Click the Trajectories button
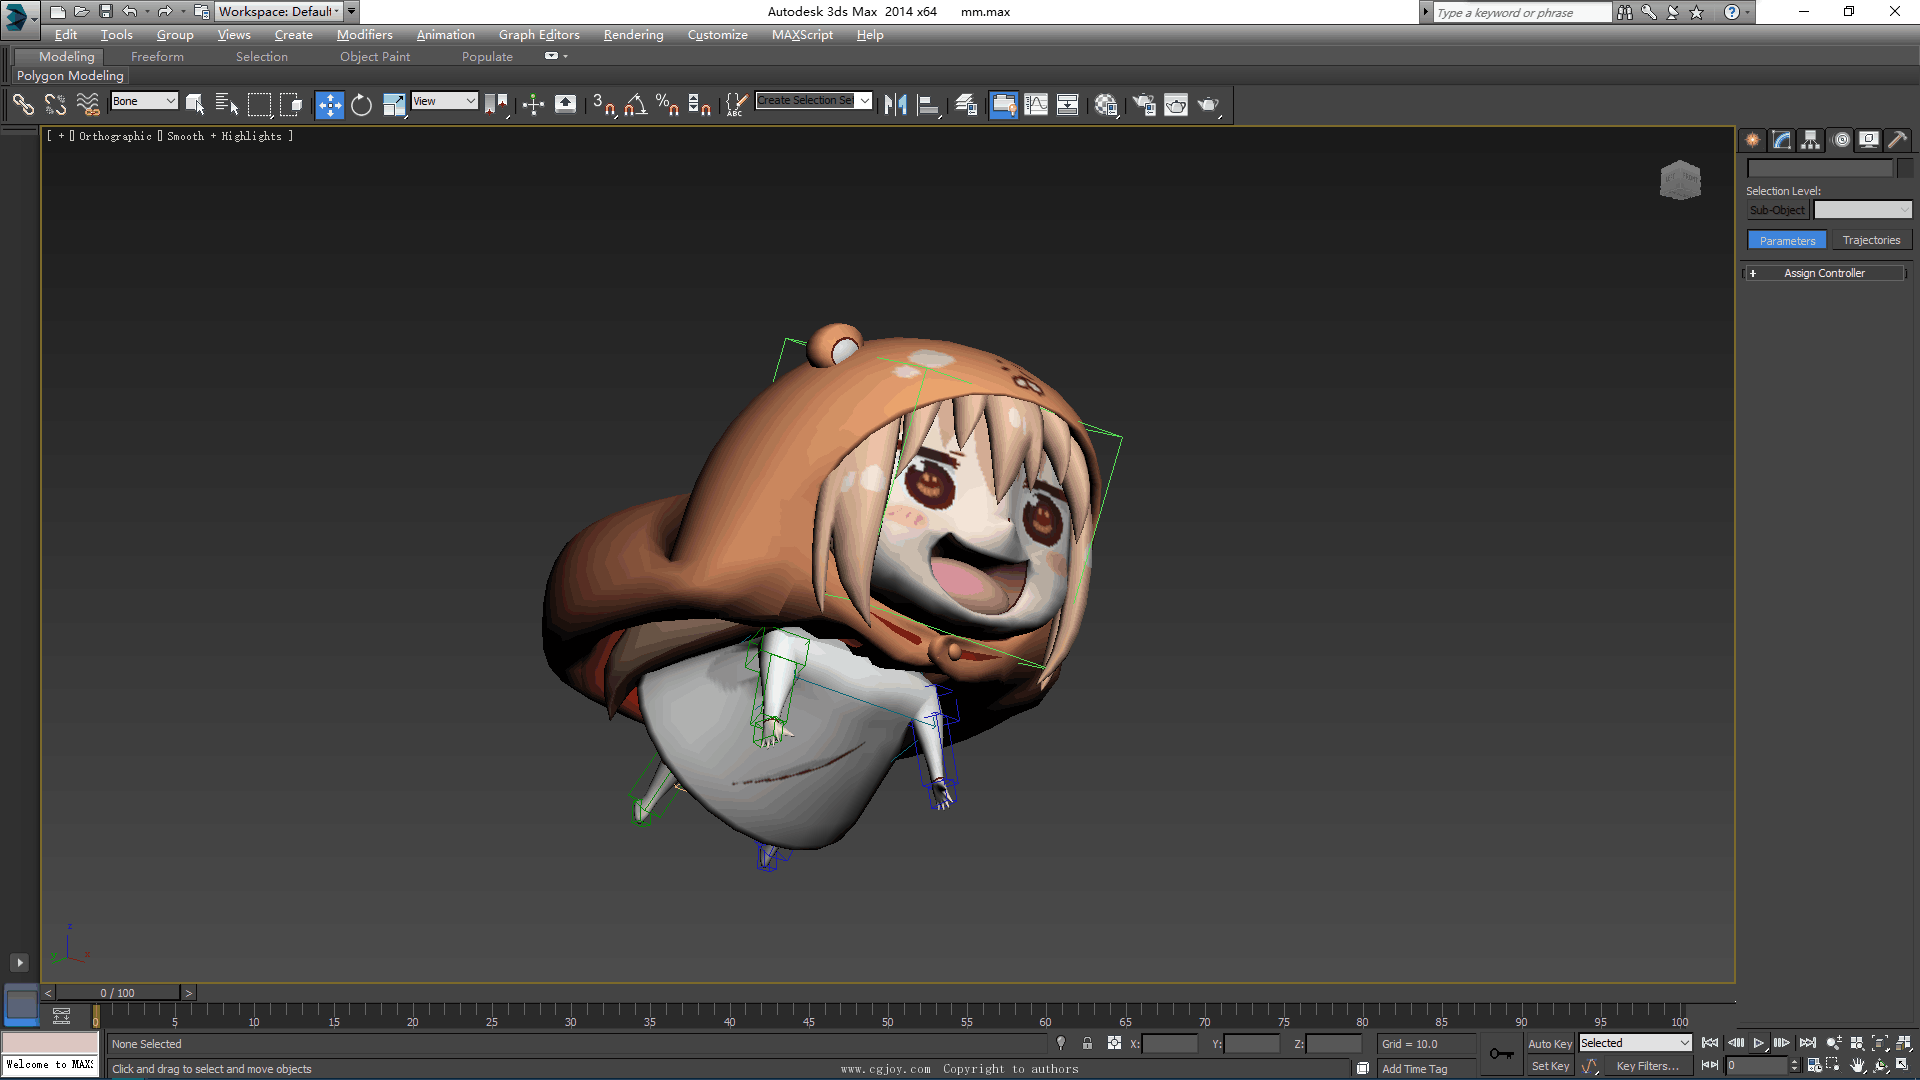Viewport: 1920px width, 1080px height. point(1871,240)
